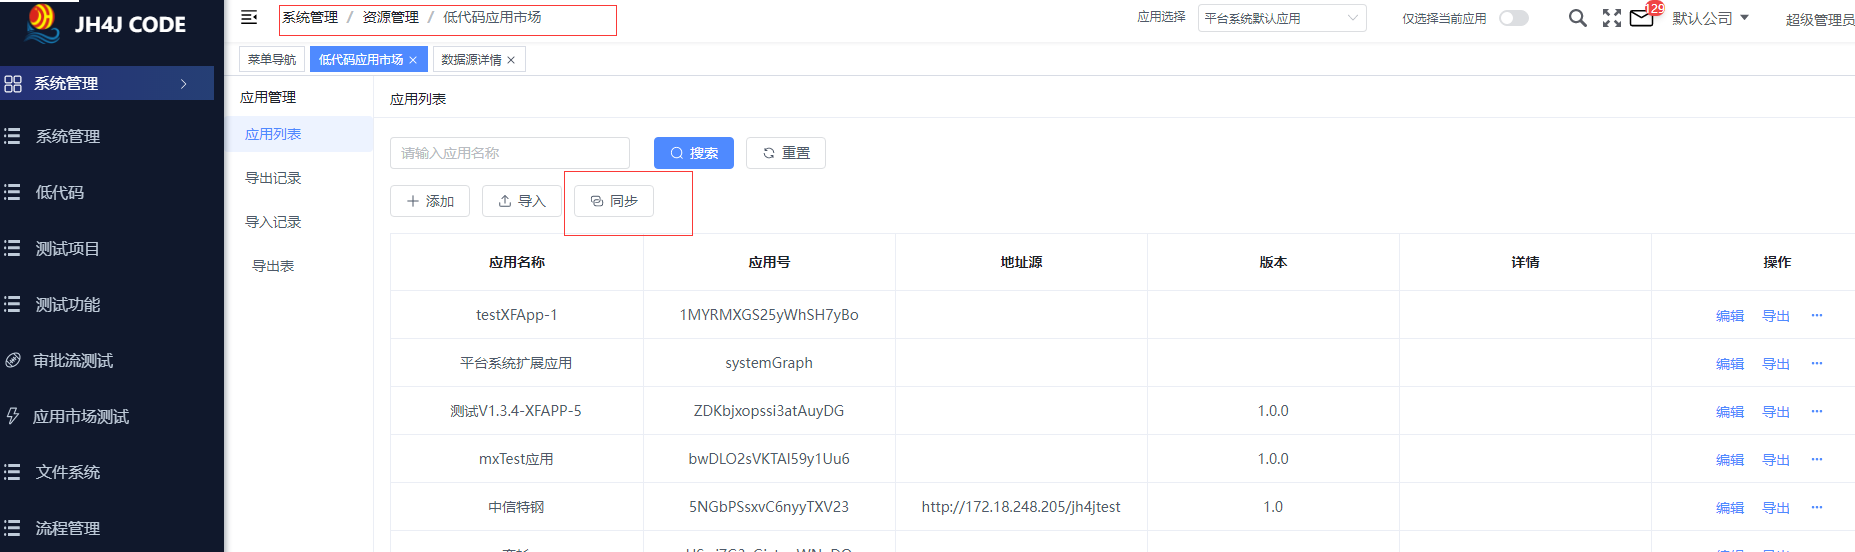Click the systemGraph app number cell
Screen dimensions: 1855x552
coord(769,363)
